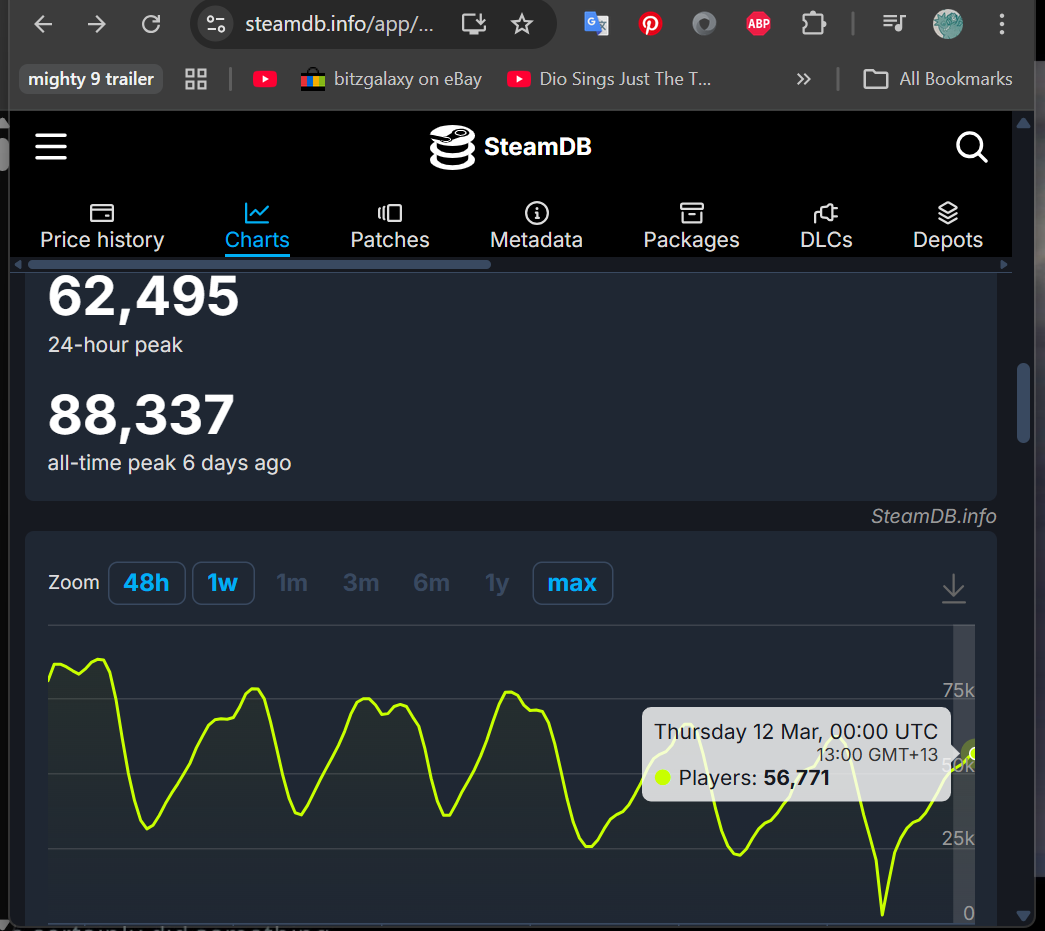The width and height of the screenshot is (1045, 931).
Task: Open the first YouTube bookmark icon
Action: tap(265, 79)
